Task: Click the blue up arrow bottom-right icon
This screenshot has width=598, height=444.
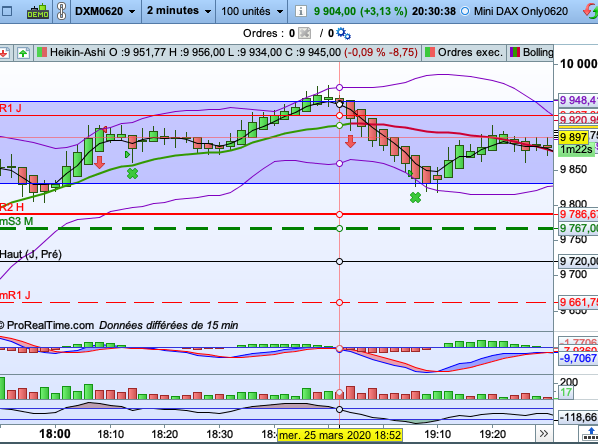Action: (x=590, y=434)
